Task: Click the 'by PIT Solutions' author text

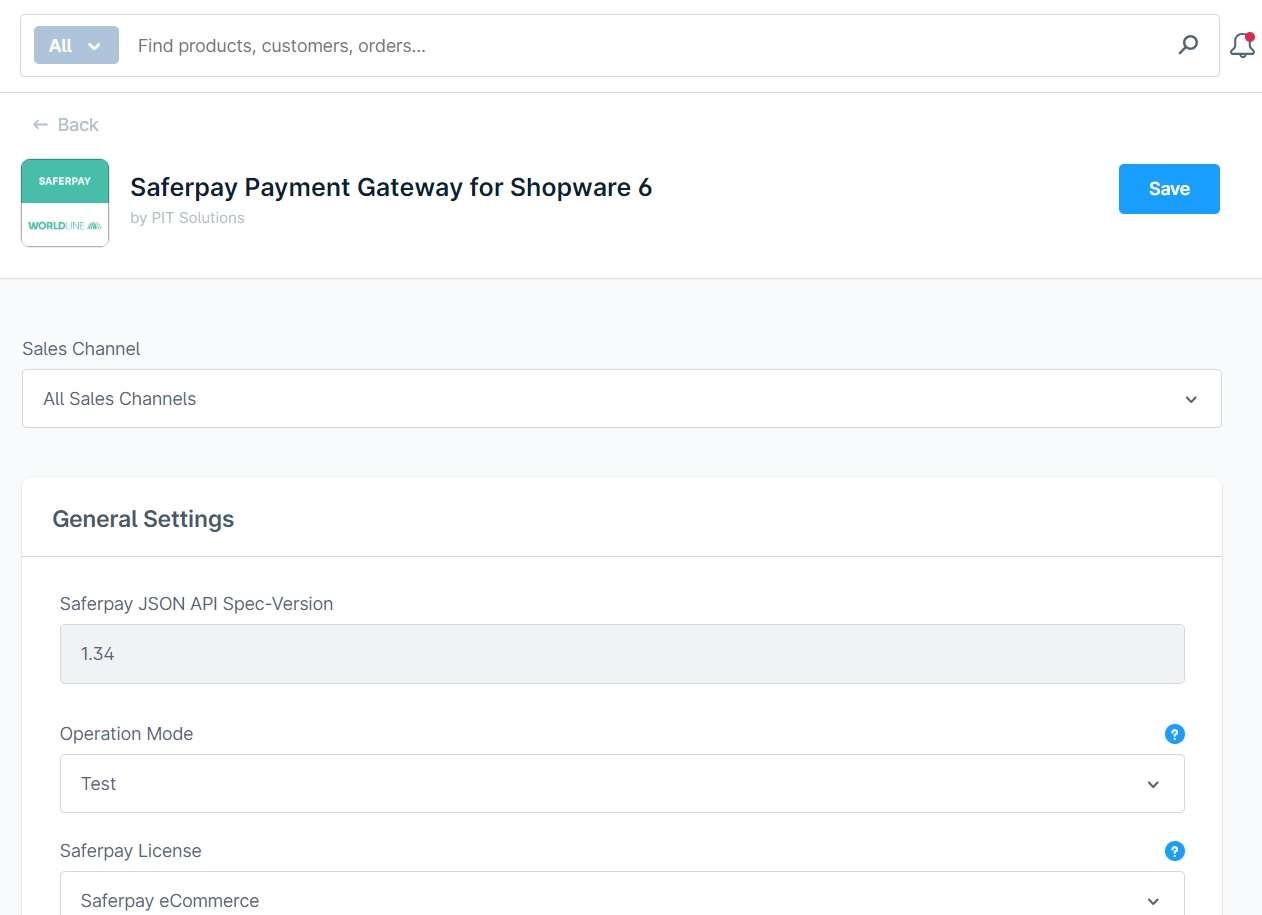Action: (187, 218)
